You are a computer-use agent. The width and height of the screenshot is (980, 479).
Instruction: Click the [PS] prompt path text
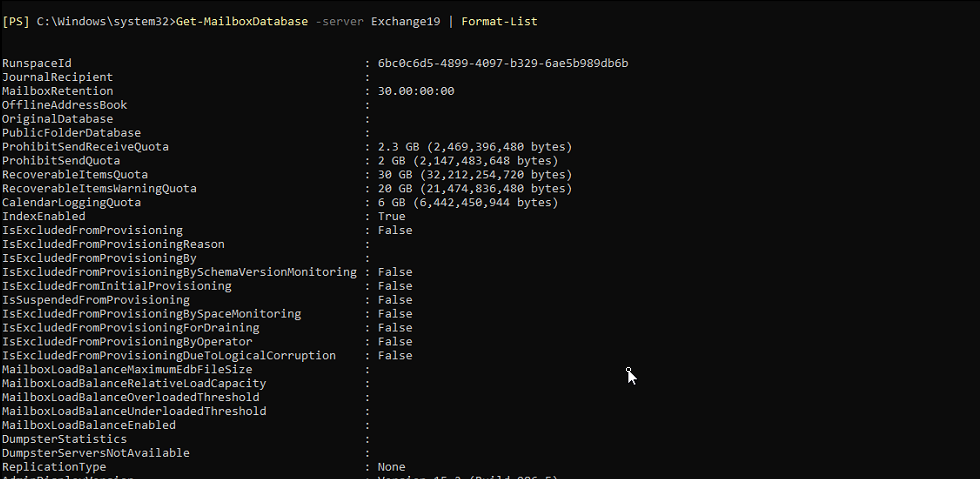click(87, 21)
